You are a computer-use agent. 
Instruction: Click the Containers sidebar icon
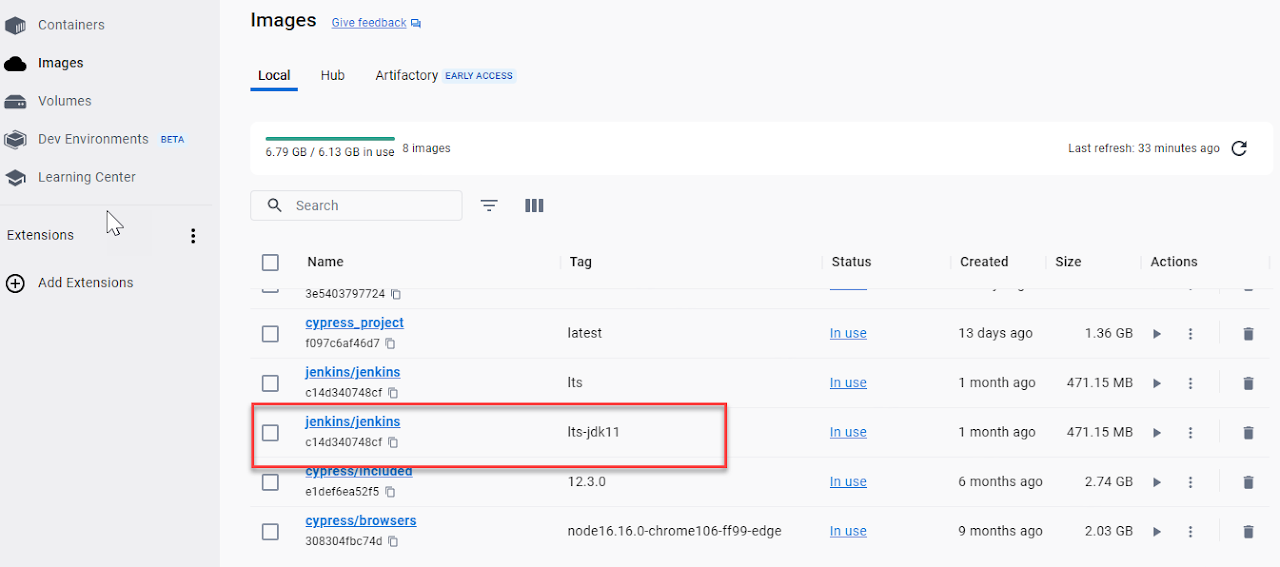(x=15, y=25)
